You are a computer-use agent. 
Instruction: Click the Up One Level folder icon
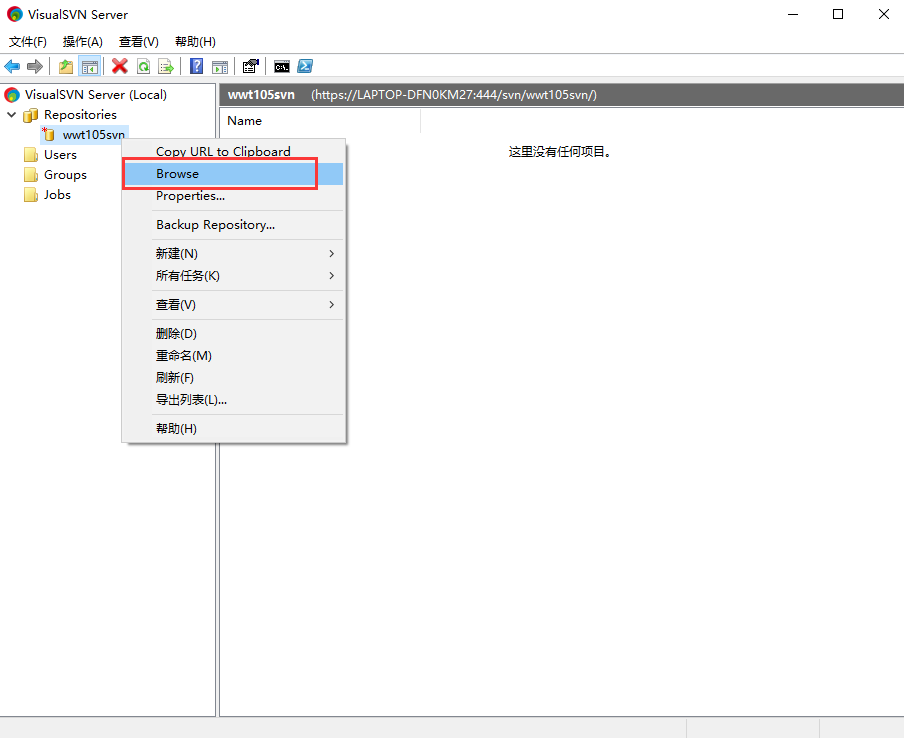[x=66, y=66]
